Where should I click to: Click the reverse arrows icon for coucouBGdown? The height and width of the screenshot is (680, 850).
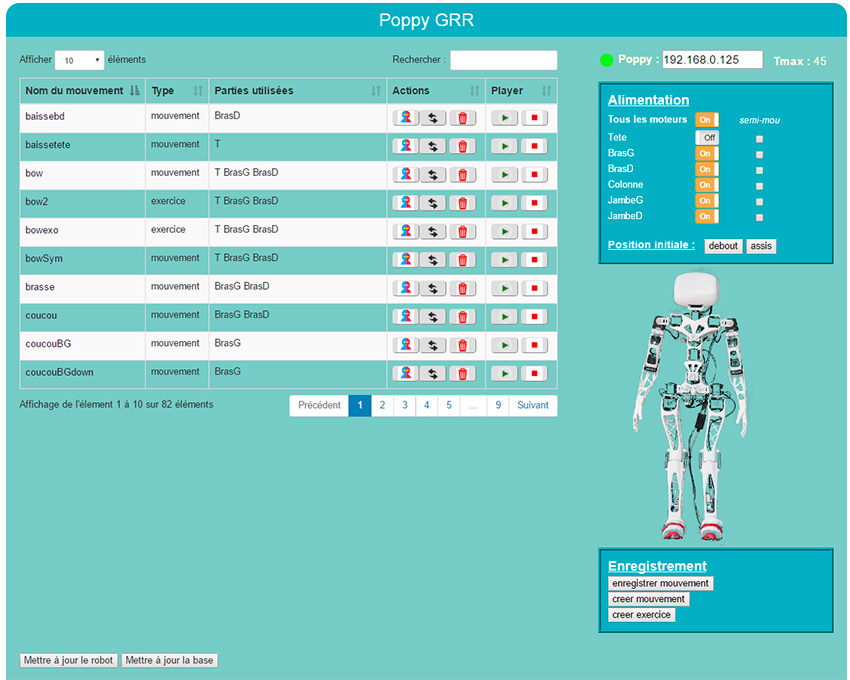[x=433, y=374]
